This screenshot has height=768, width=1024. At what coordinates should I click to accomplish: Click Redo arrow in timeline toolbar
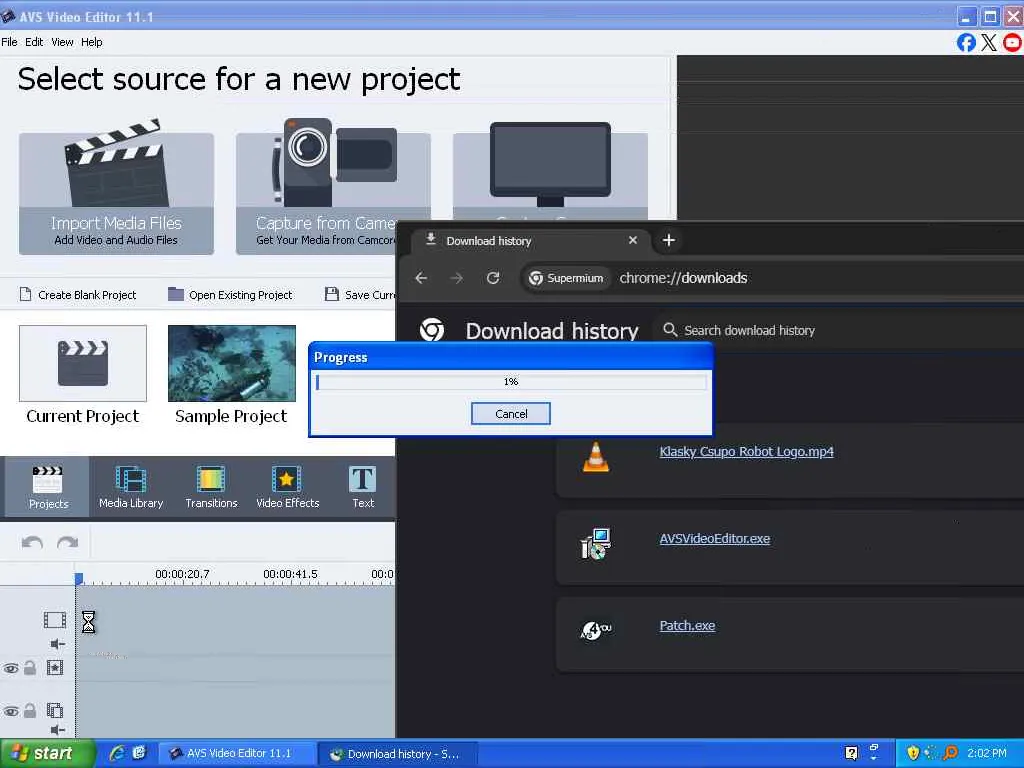coord(68,543)
